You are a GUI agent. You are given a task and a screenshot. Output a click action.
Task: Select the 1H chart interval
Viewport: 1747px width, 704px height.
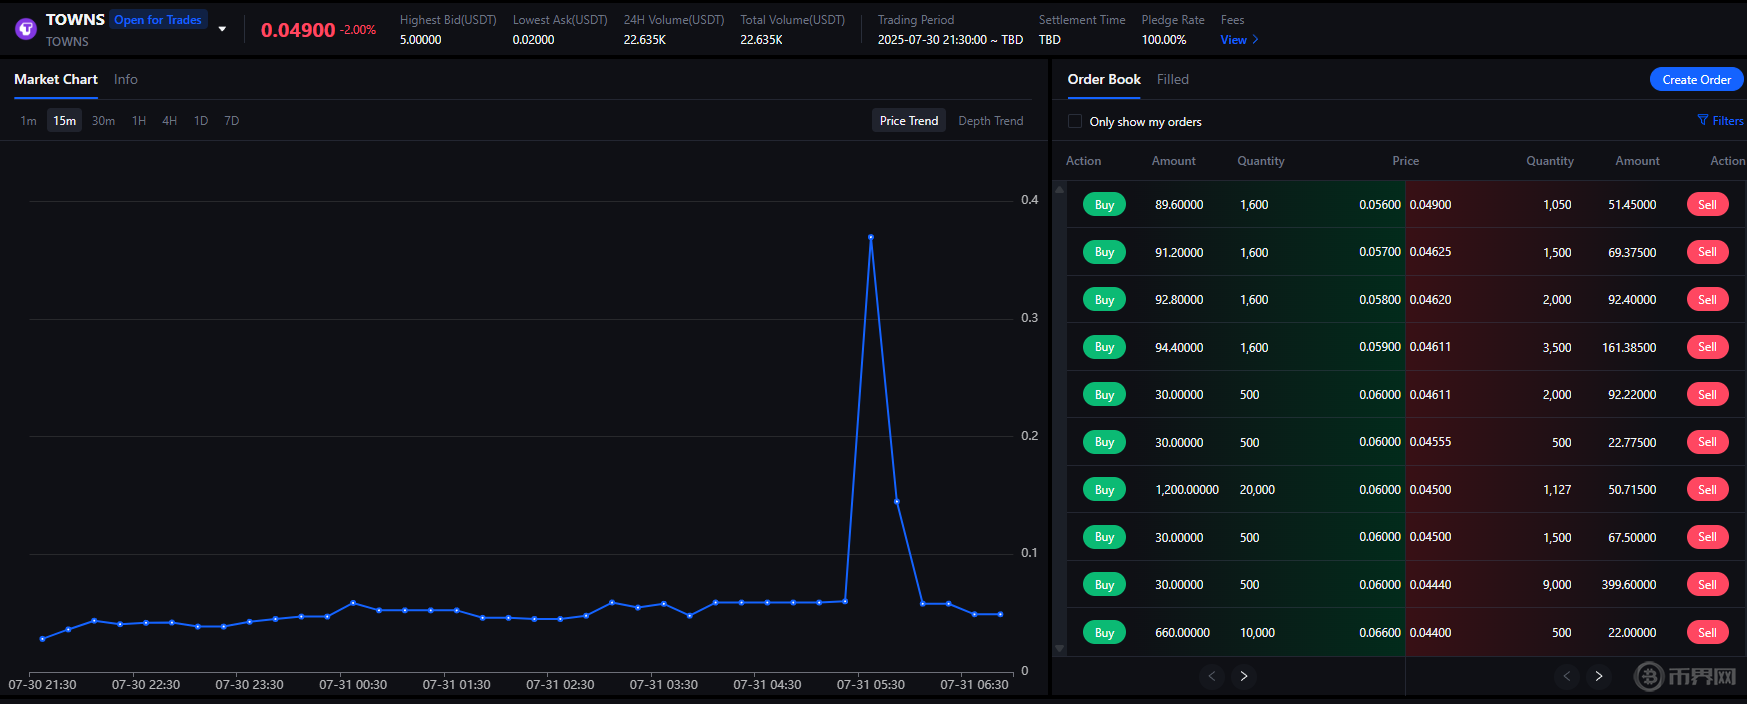click(139, 121)
